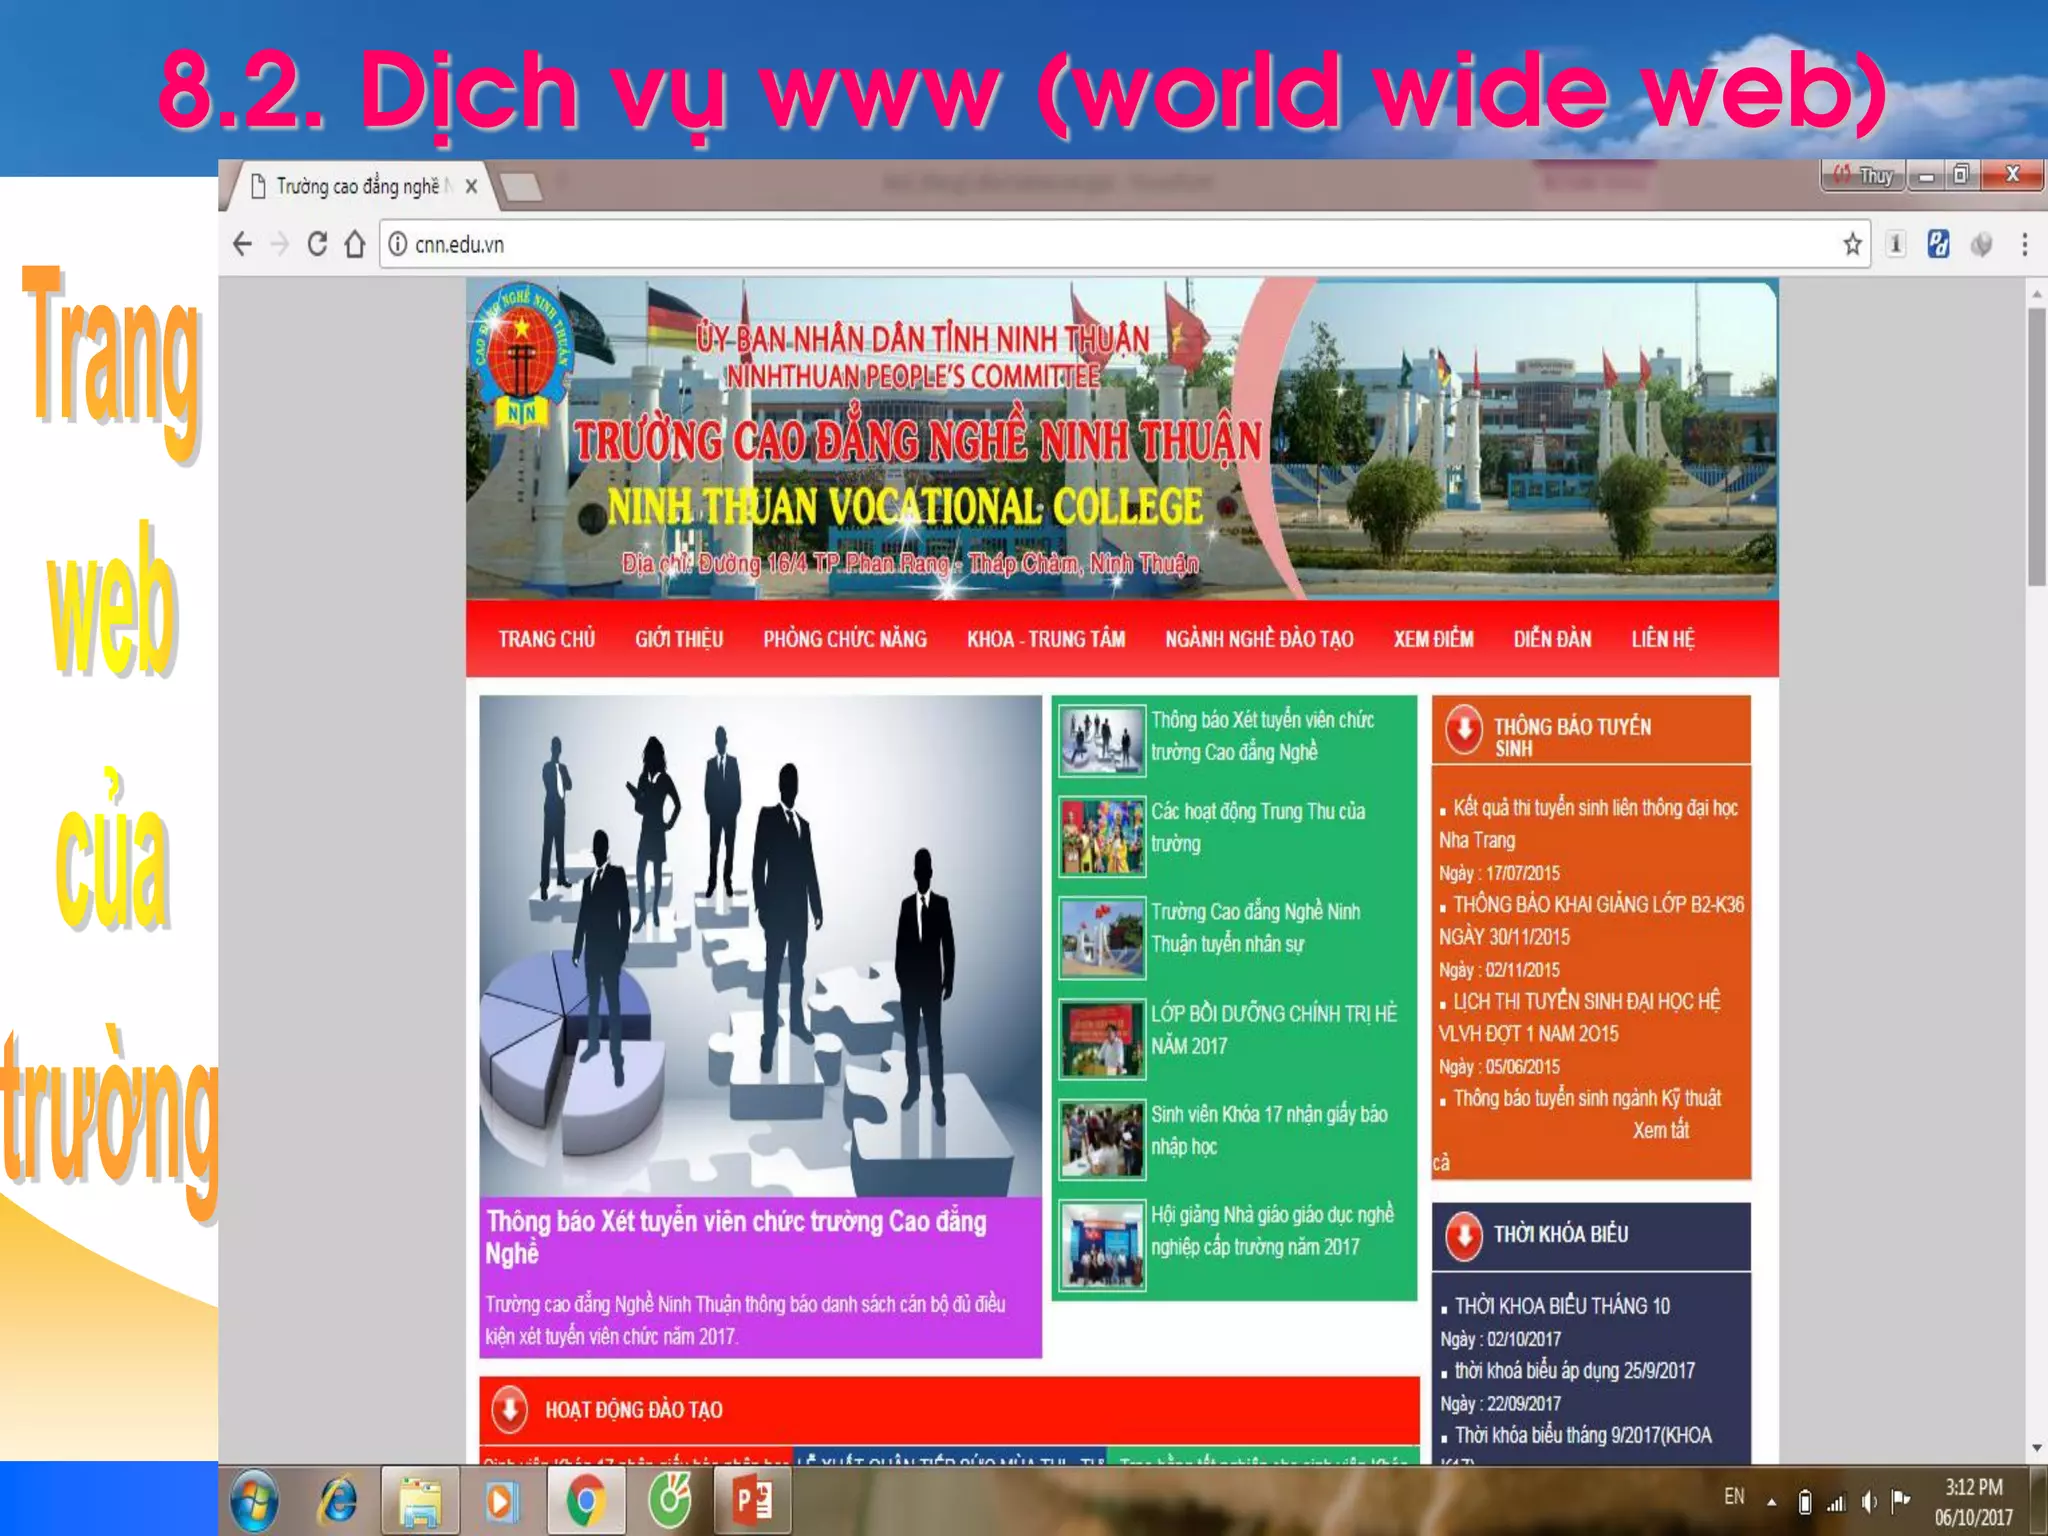Click thumbnail for LỚP BỒI DƯỠNG news
Screen dimensions: 2048x1536
1102,1040
